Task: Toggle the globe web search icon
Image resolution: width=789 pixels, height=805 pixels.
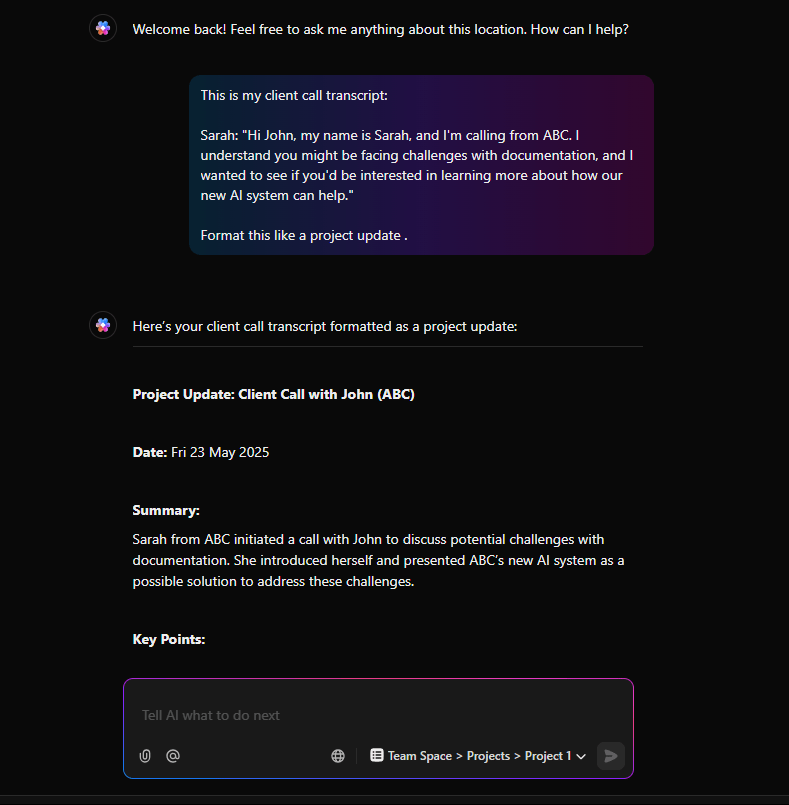Action: pos(338,756)
